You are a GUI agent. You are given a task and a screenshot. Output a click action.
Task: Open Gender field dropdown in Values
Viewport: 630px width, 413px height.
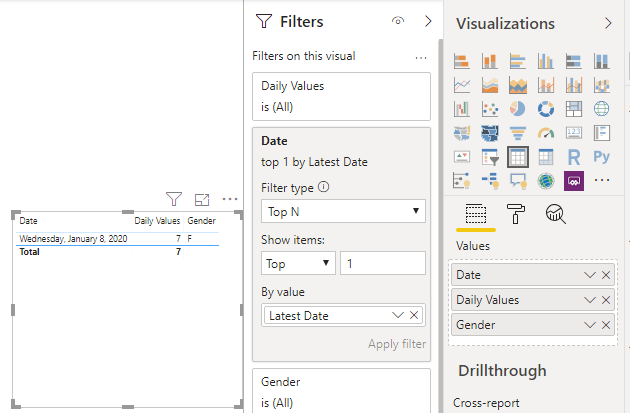[589, 325]
